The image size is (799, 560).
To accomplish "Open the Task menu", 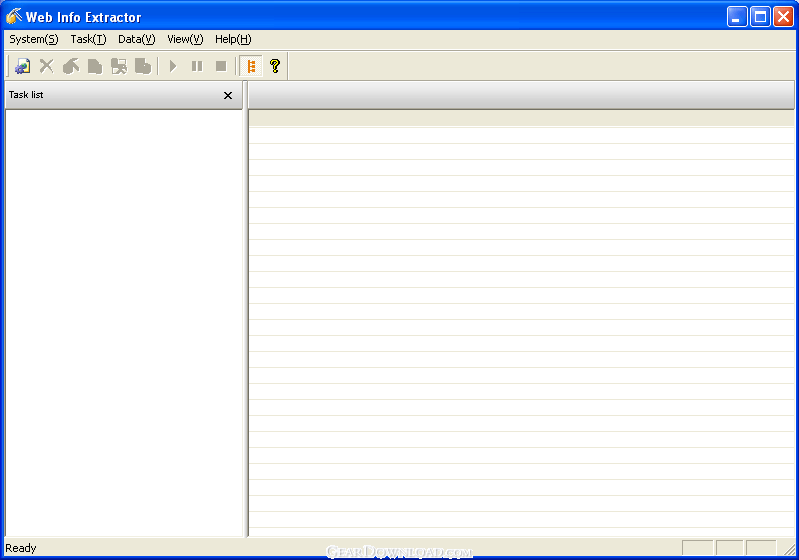I will 88,39.
